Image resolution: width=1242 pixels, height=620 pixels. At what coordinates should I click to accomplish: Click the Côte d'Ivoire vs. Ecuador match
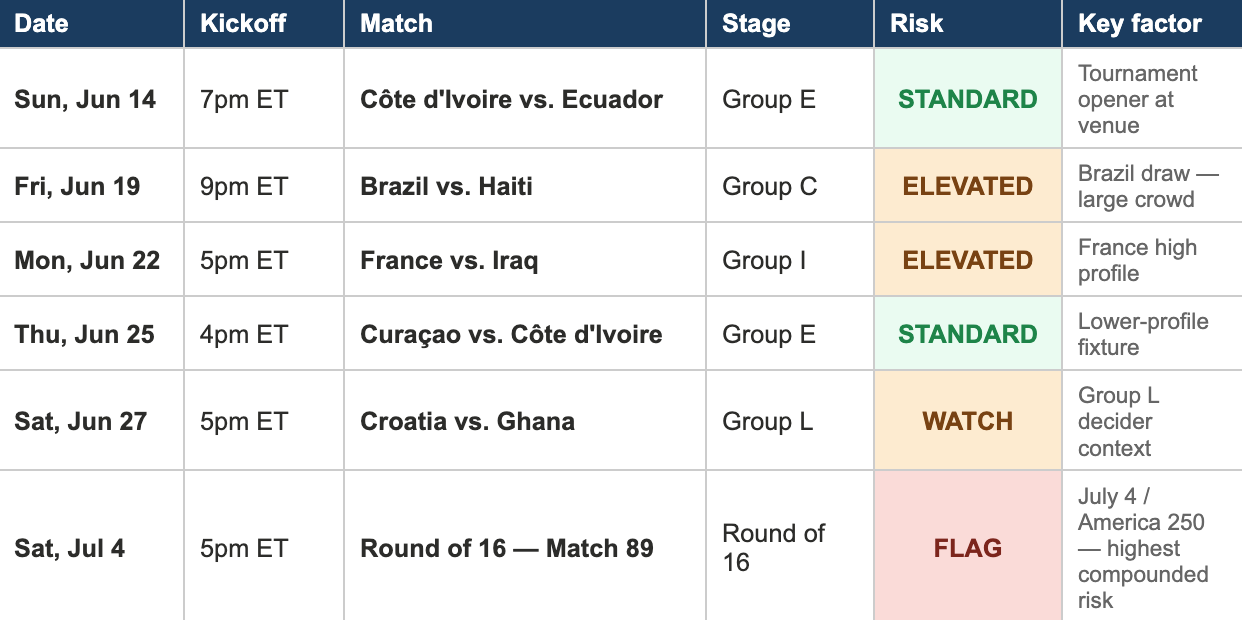pos(511,100)
